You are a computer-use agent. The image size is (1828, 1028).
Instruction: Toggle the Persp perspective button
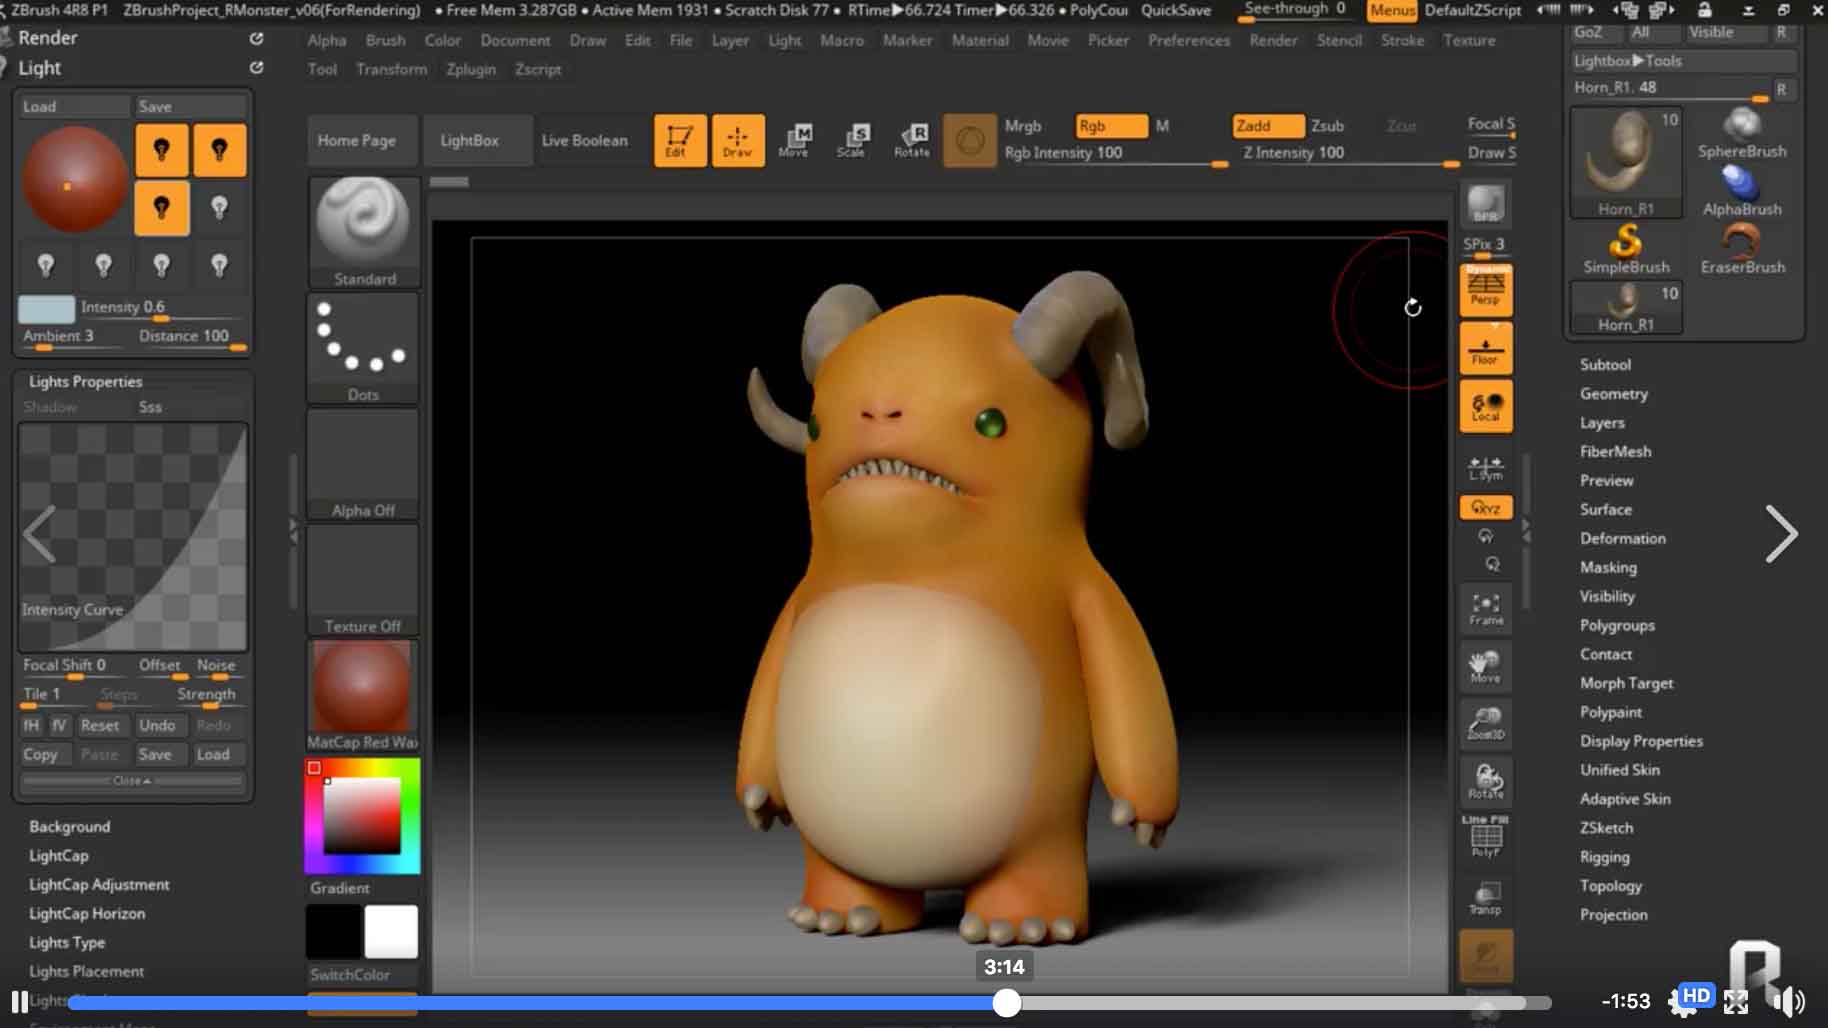1485,289
